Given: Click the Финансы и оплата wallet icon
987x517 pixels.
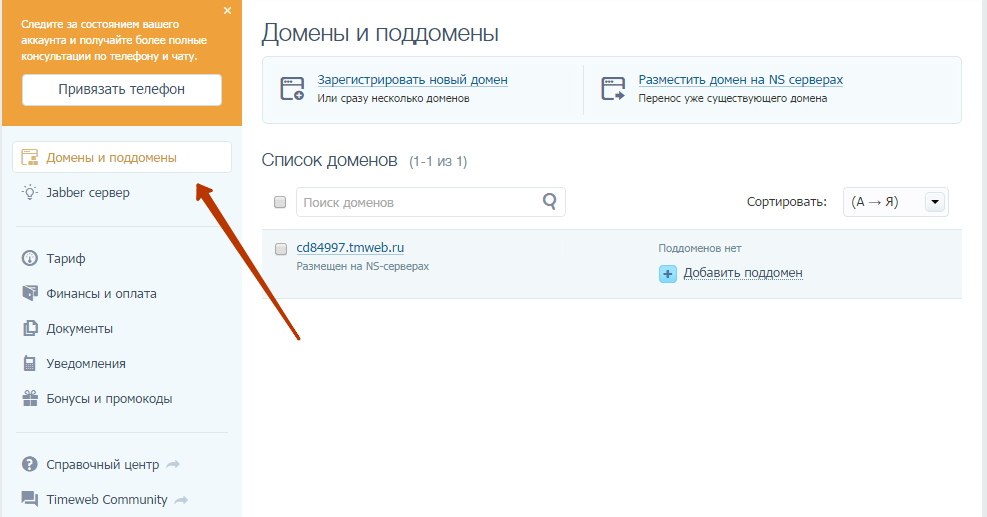Looking at the screenshot, I should 30,294.
